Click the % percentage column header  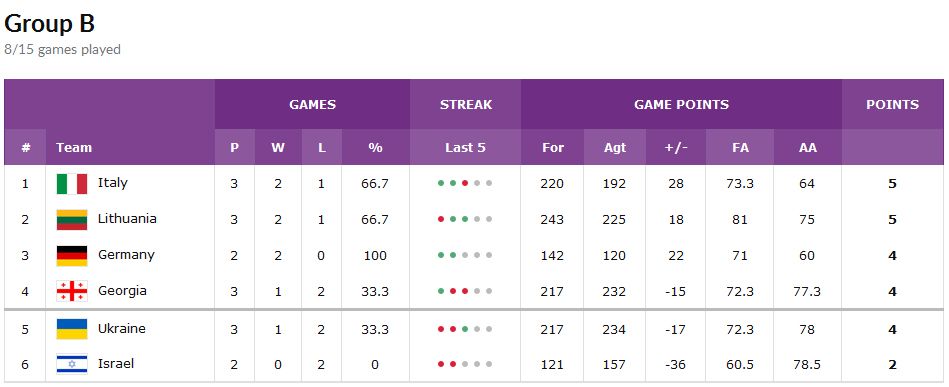pyautogui.click(x=375, y=147)
